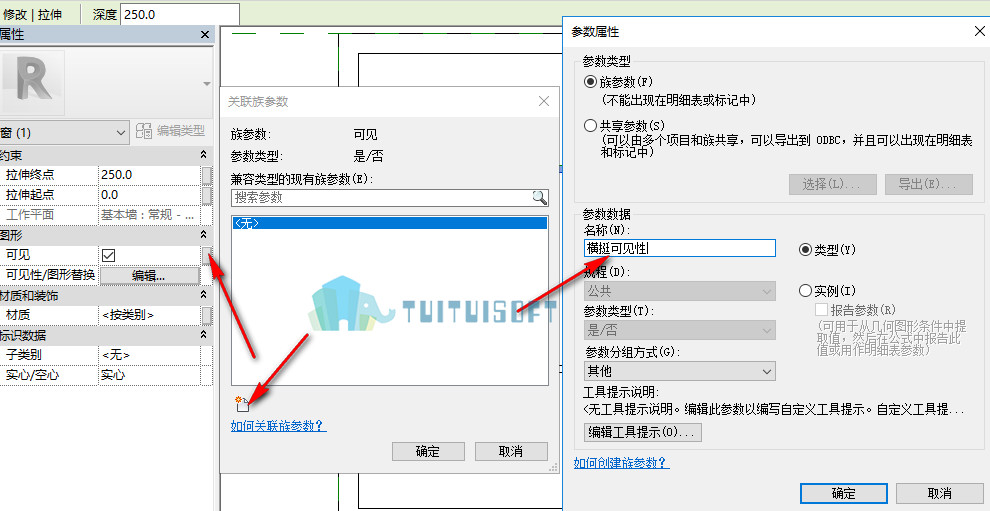Click the 材质 value <按类别>
The width and height of the screenshot is (990, 511).
point(149,315)
